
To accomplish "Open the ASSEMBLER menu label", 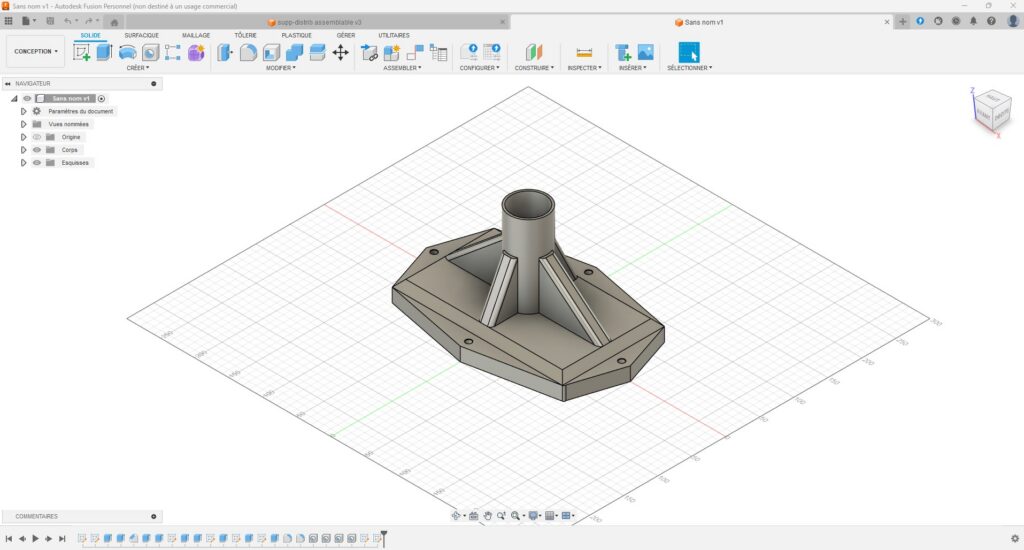I will tap(402, 68).
